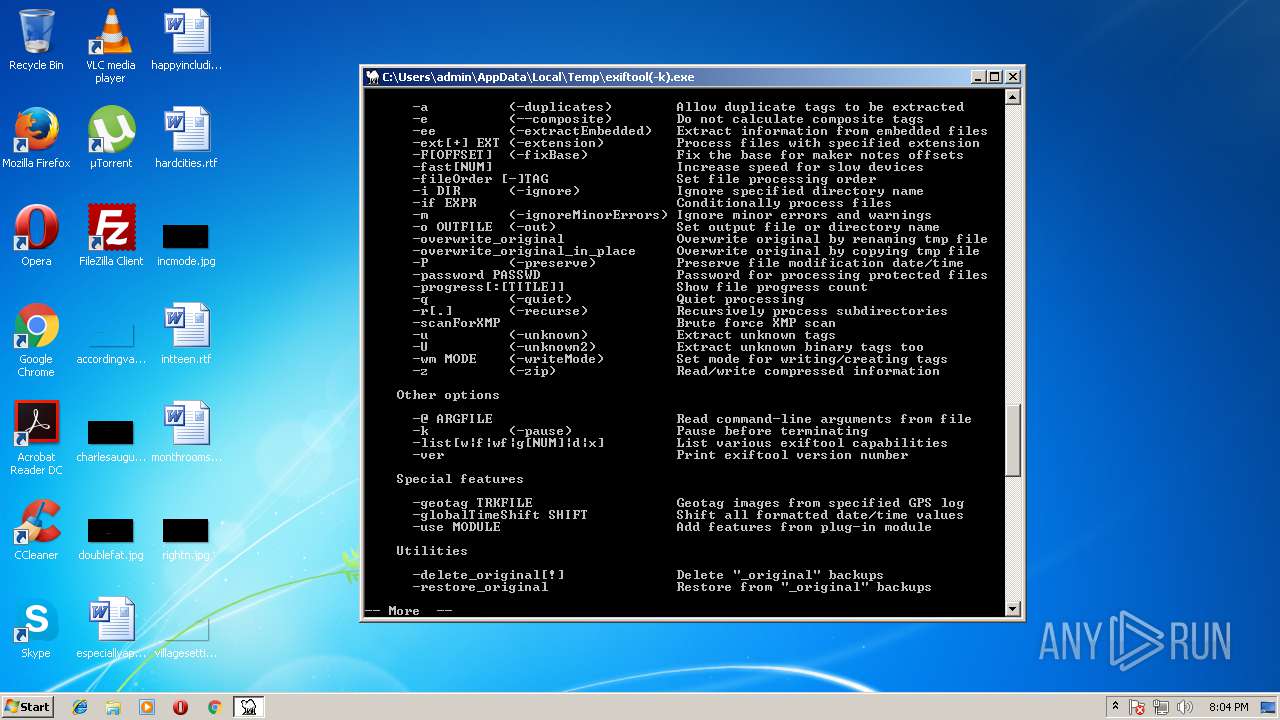Launch Acrobat Reader DC shortcut
This screenshot has width=1280, height=720.
tap(36, 438)
